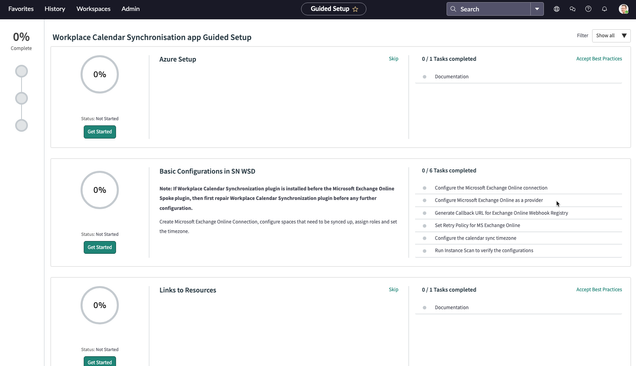Skip the Azure Setup section
Image resolution: width=636 pixels, height=366 pixels.
click(393, 59)
